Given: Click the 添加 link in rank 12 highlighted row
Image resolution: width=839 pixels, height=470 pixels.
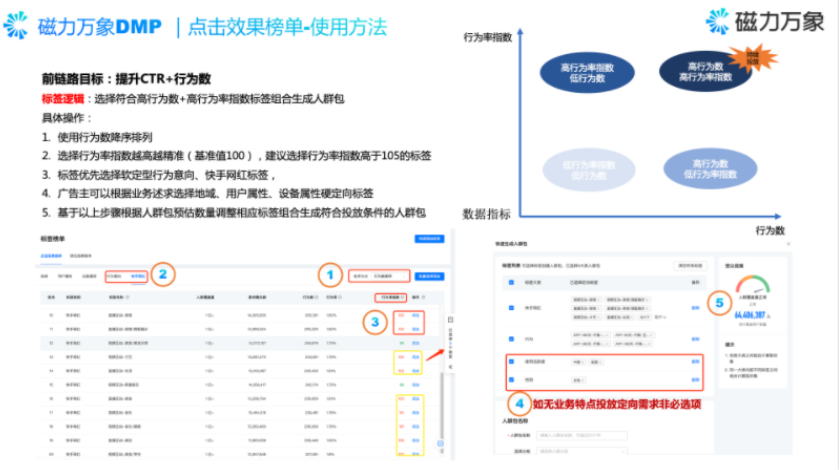Looking at the screenshot, I should click(416, 343).
